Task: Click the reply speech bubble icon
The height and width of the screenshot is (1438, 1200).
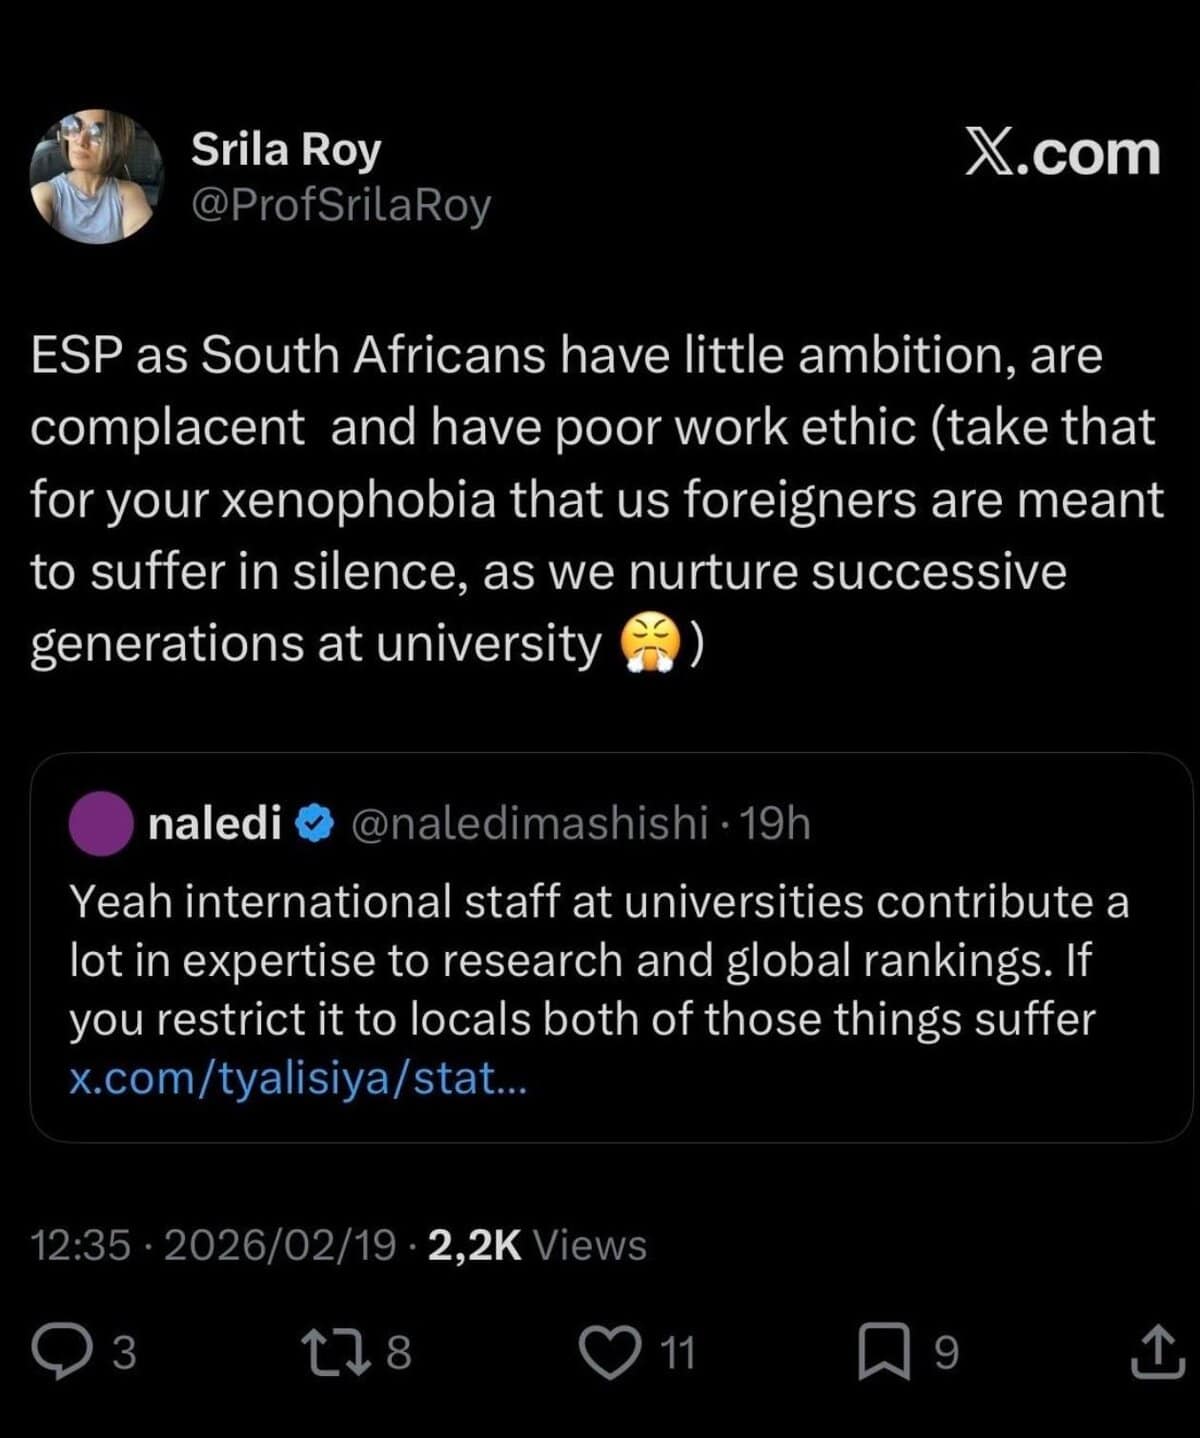Action: point(61,1352)
